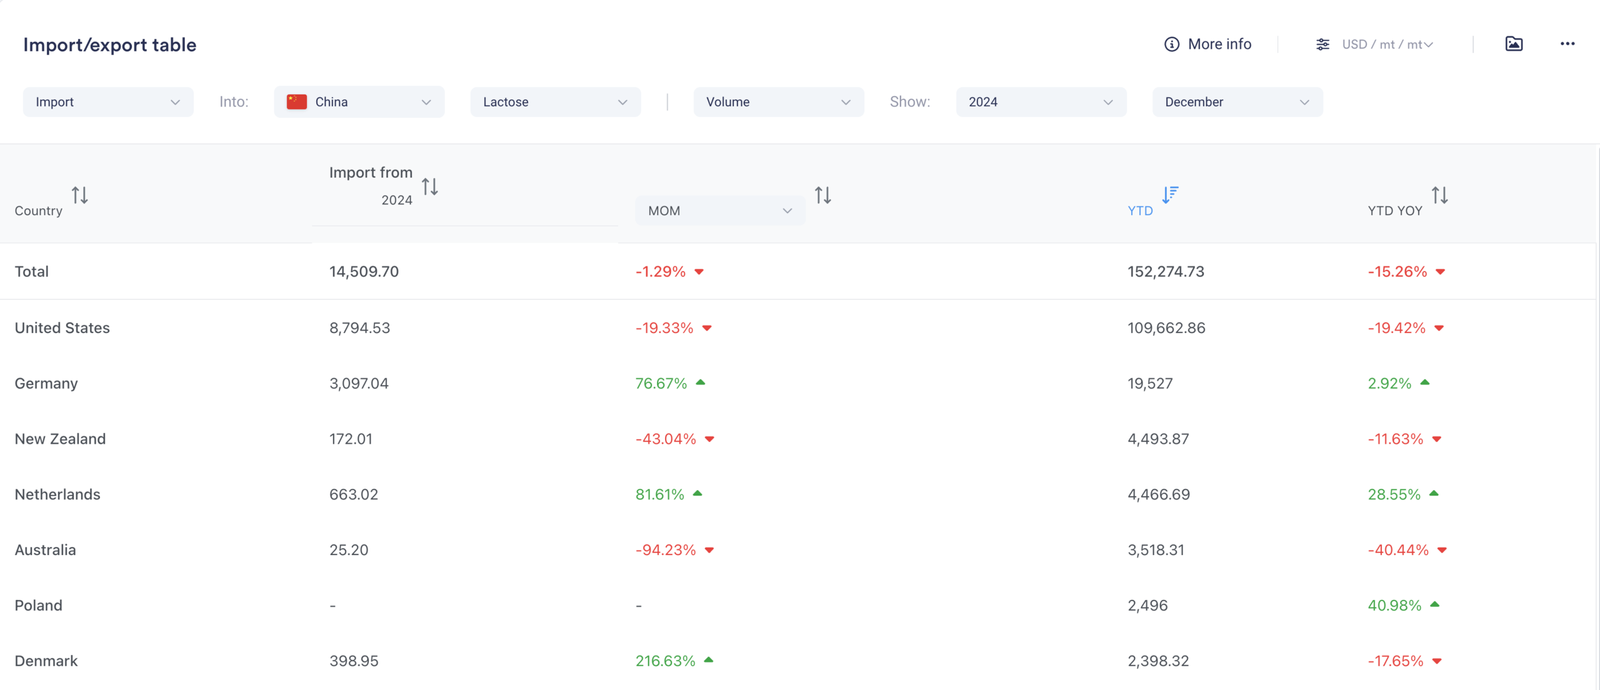Sort by YTD YOY column
The image size is (1600, 690).
[x=1439, y=196]
